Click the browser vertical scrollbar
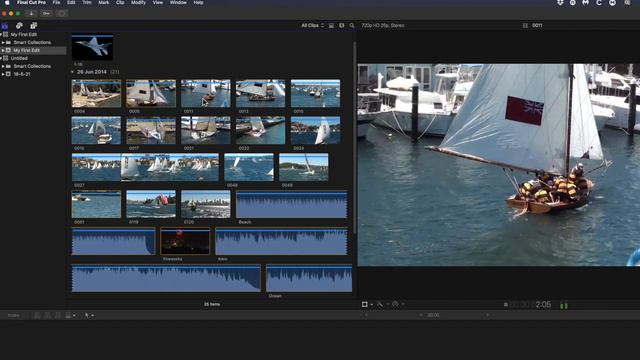Viewport: 640px width, 360px height. (355, 139)
